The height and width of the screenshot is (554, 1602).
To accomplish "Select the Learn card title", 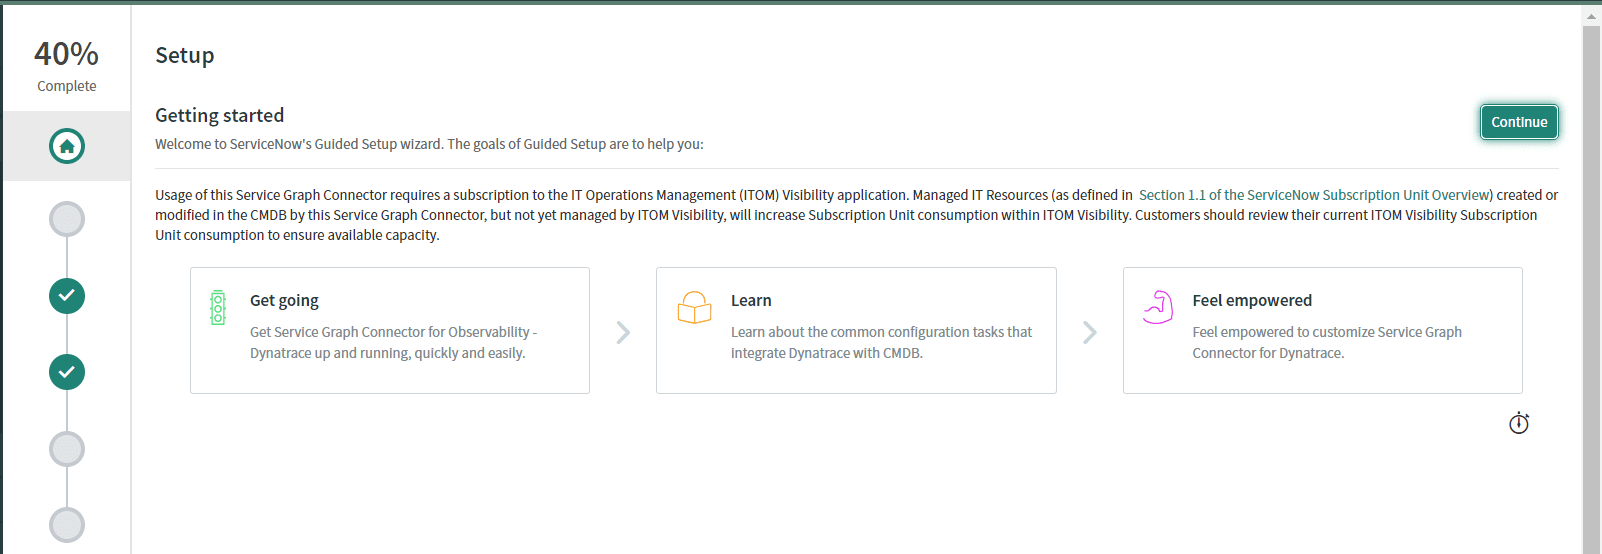I will [751, 300].
